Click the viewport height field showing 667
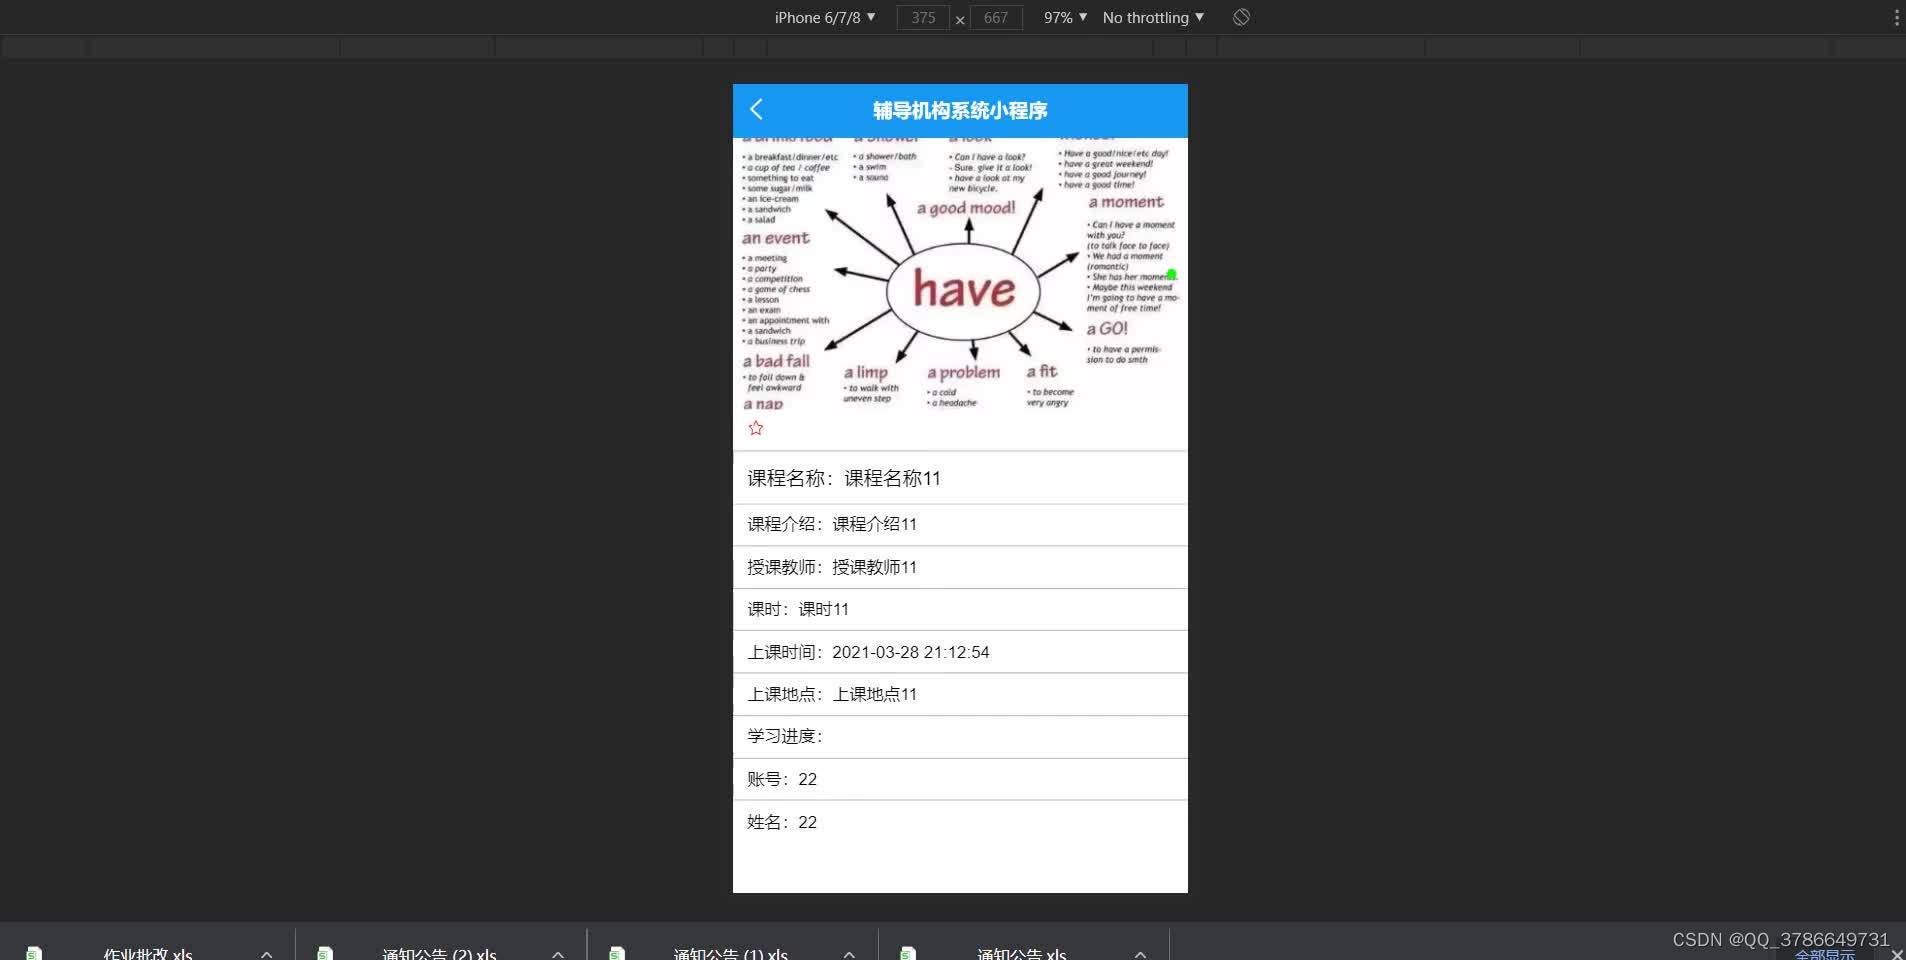1906x960 pixels. pos(996,18)
